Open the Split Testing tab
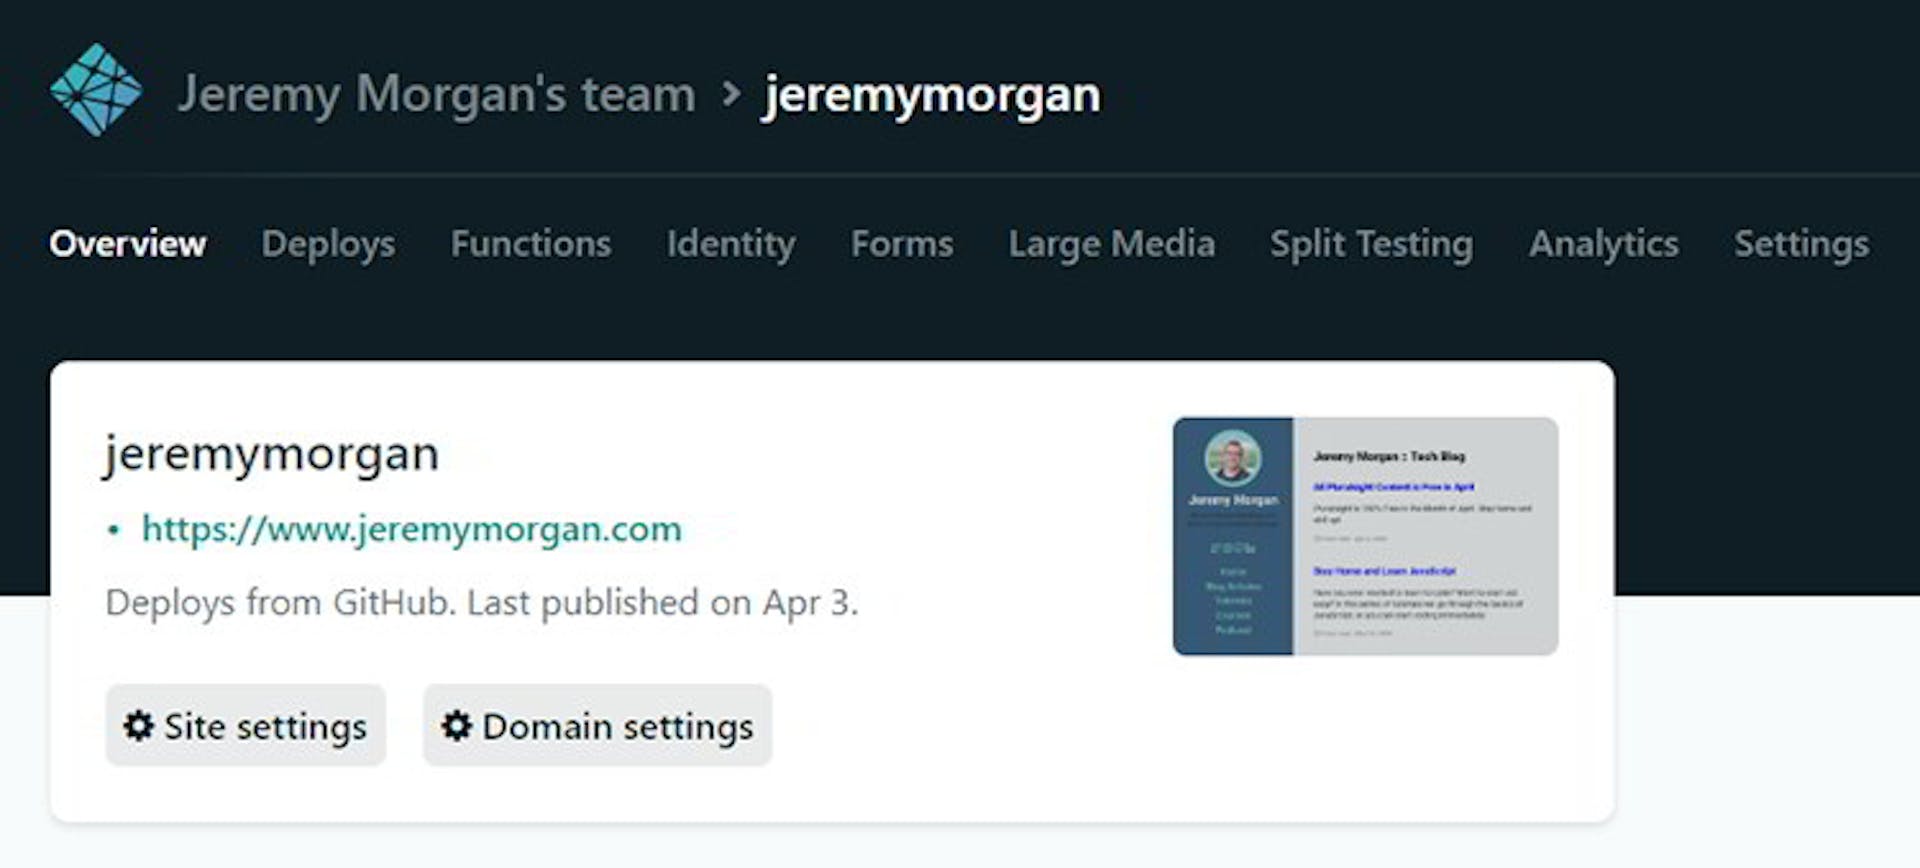The image size is (1920, 868). (1371, 244)
